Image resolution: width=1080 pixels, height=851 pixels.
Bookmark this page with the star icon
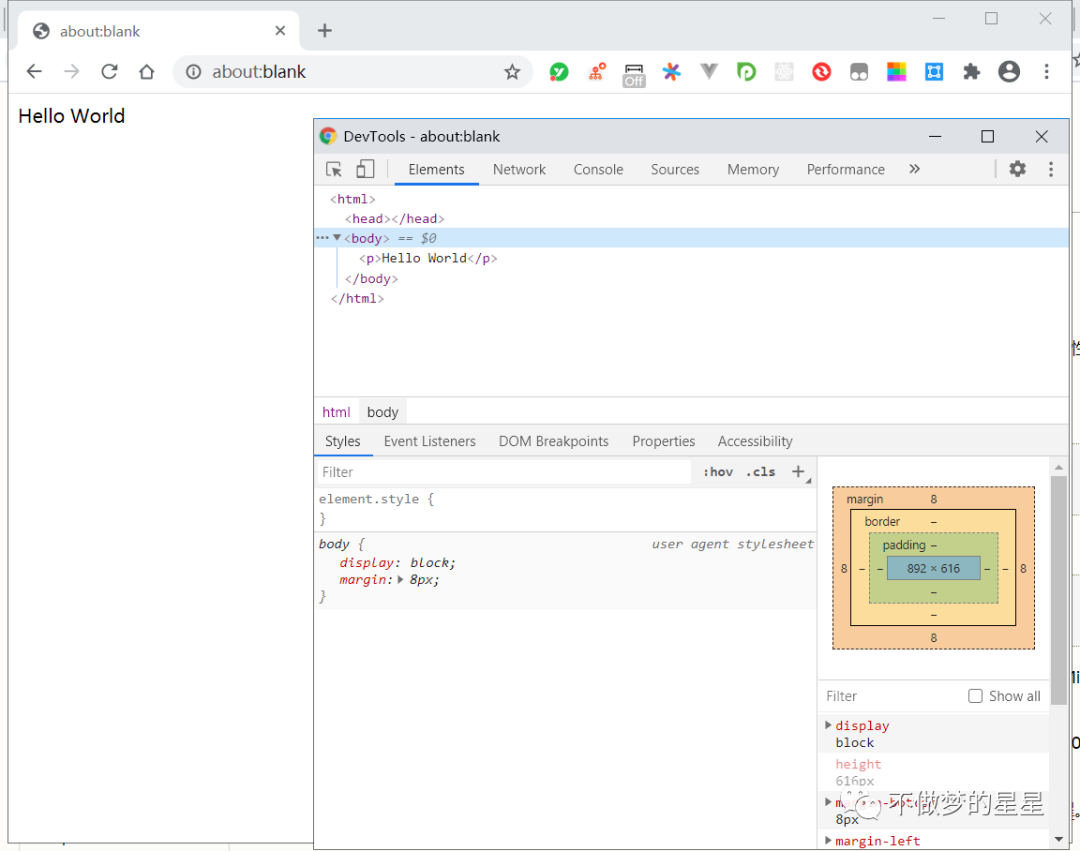pyautogui.click(x=512, y=72)
